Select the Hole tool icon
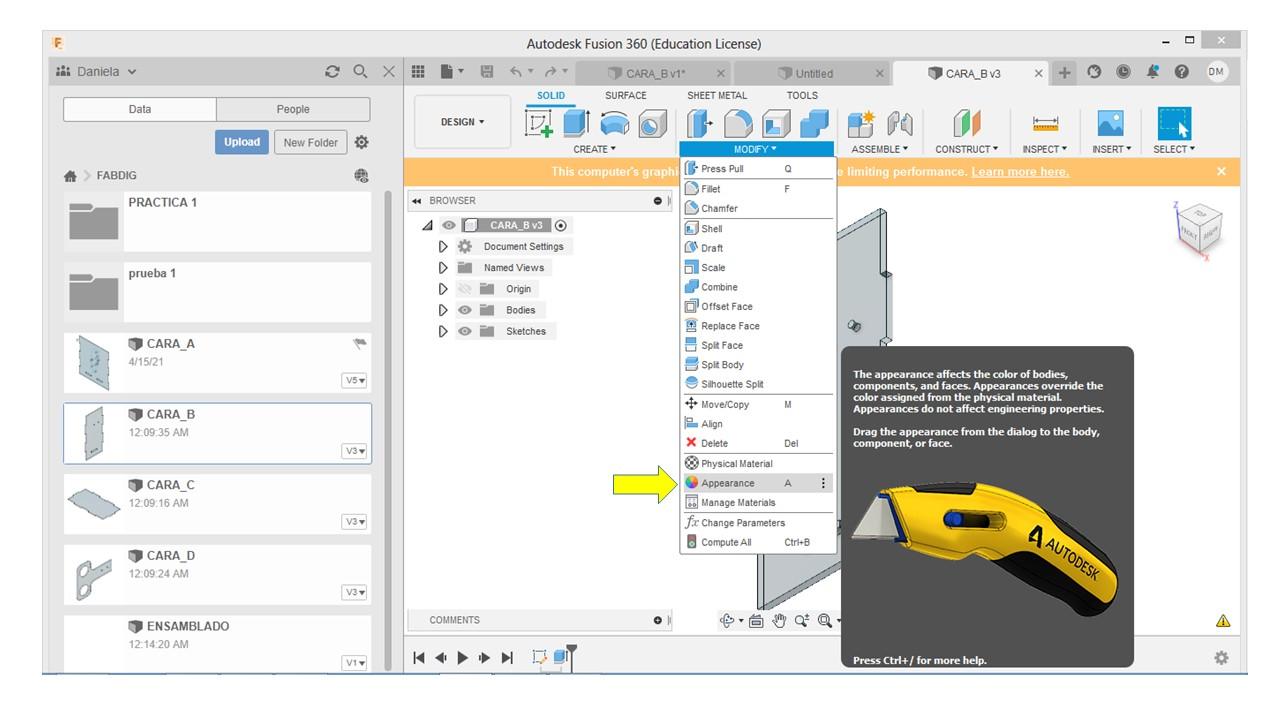 (x=652, y=123)
